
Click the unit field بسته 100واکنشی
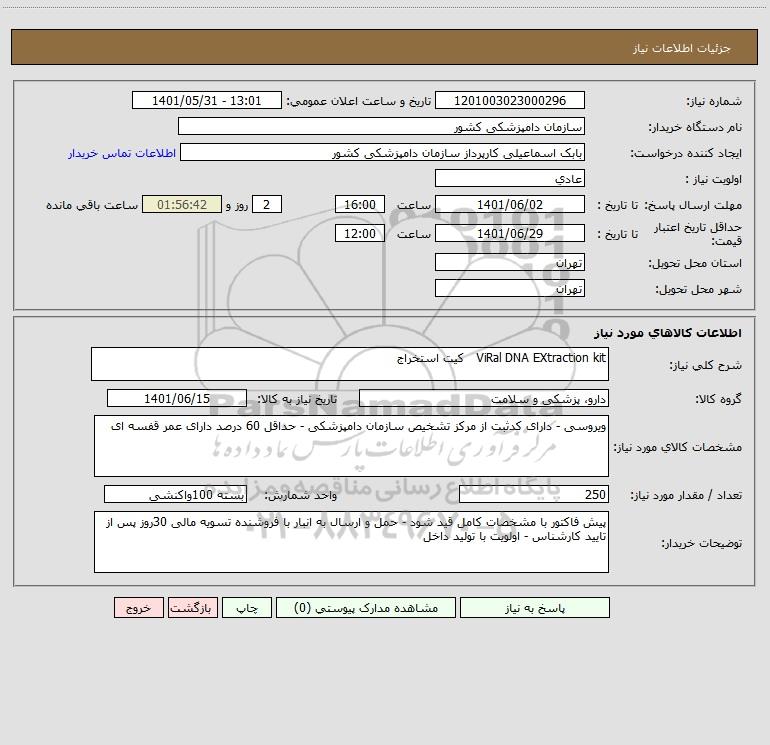click(x=175, y=495)
